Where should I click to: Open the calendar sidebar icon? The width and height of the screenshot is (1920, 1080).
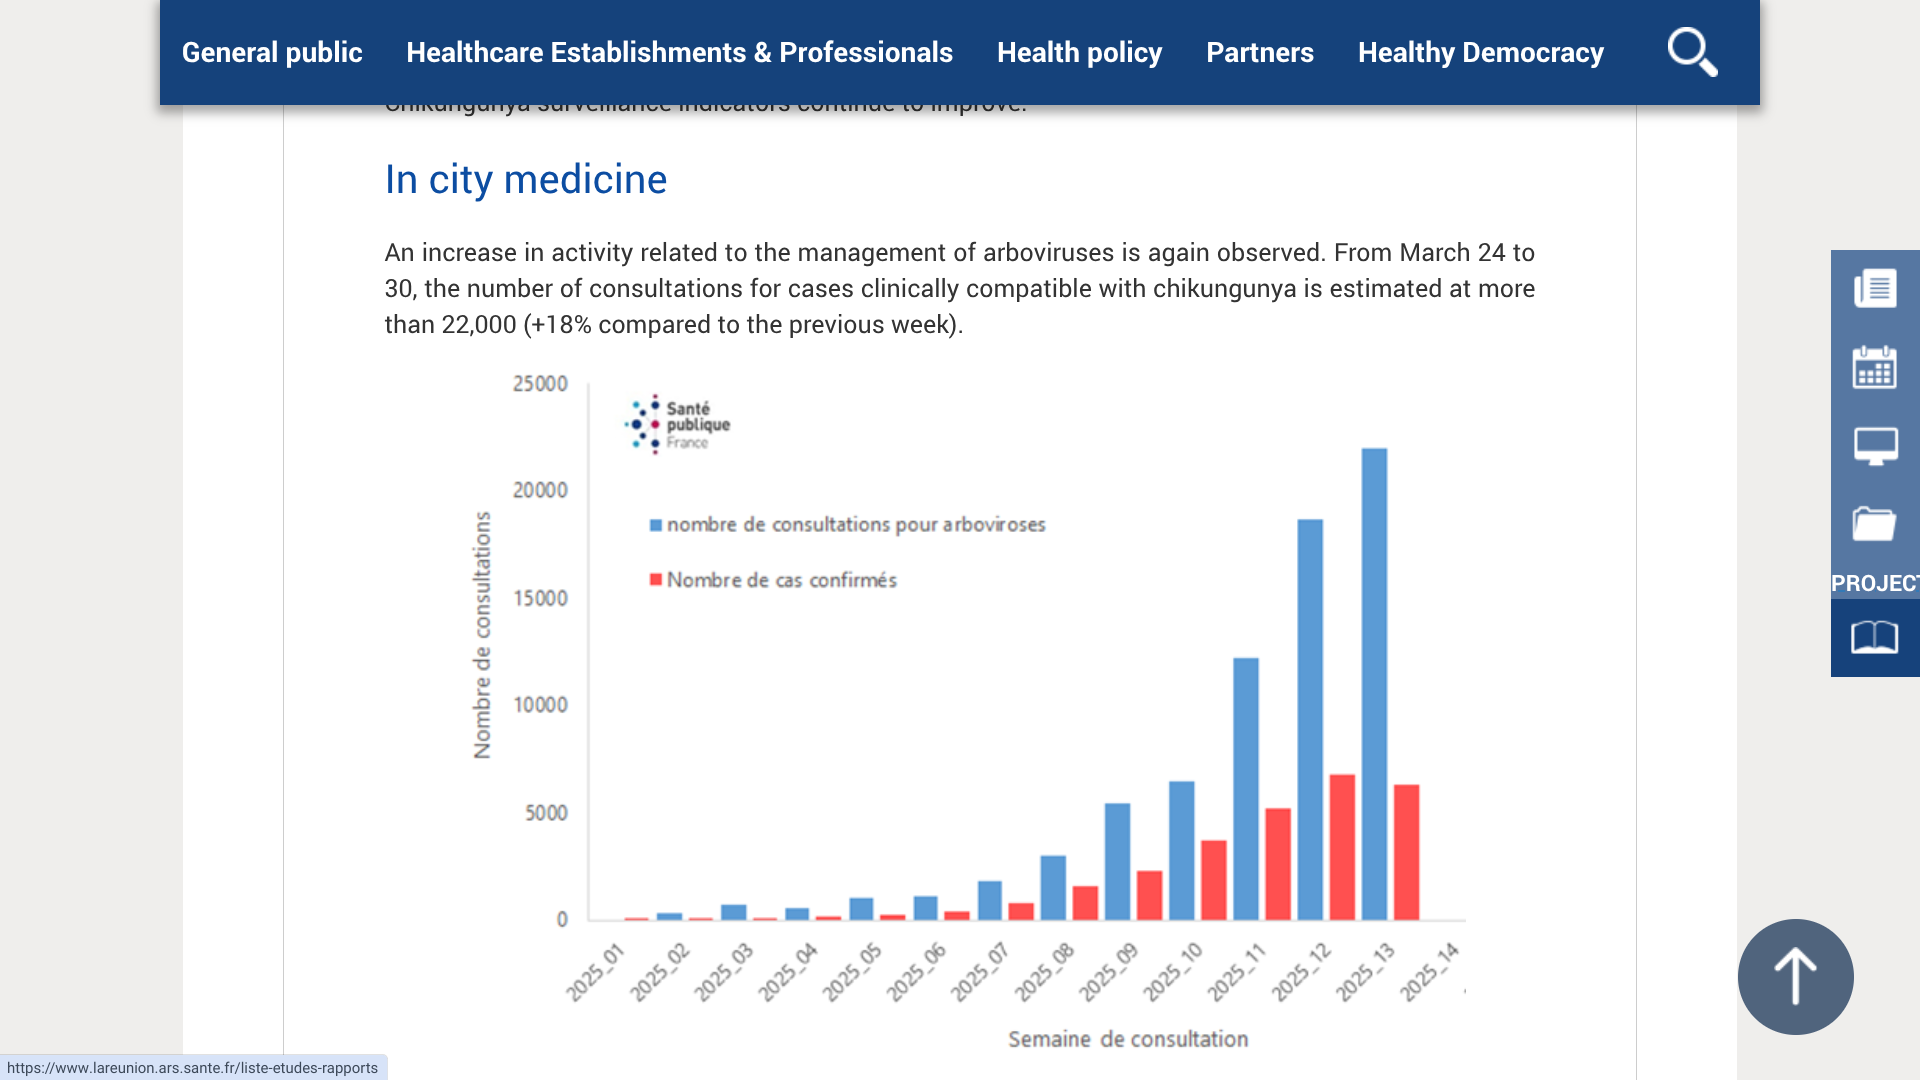(x=1875, y=367)
